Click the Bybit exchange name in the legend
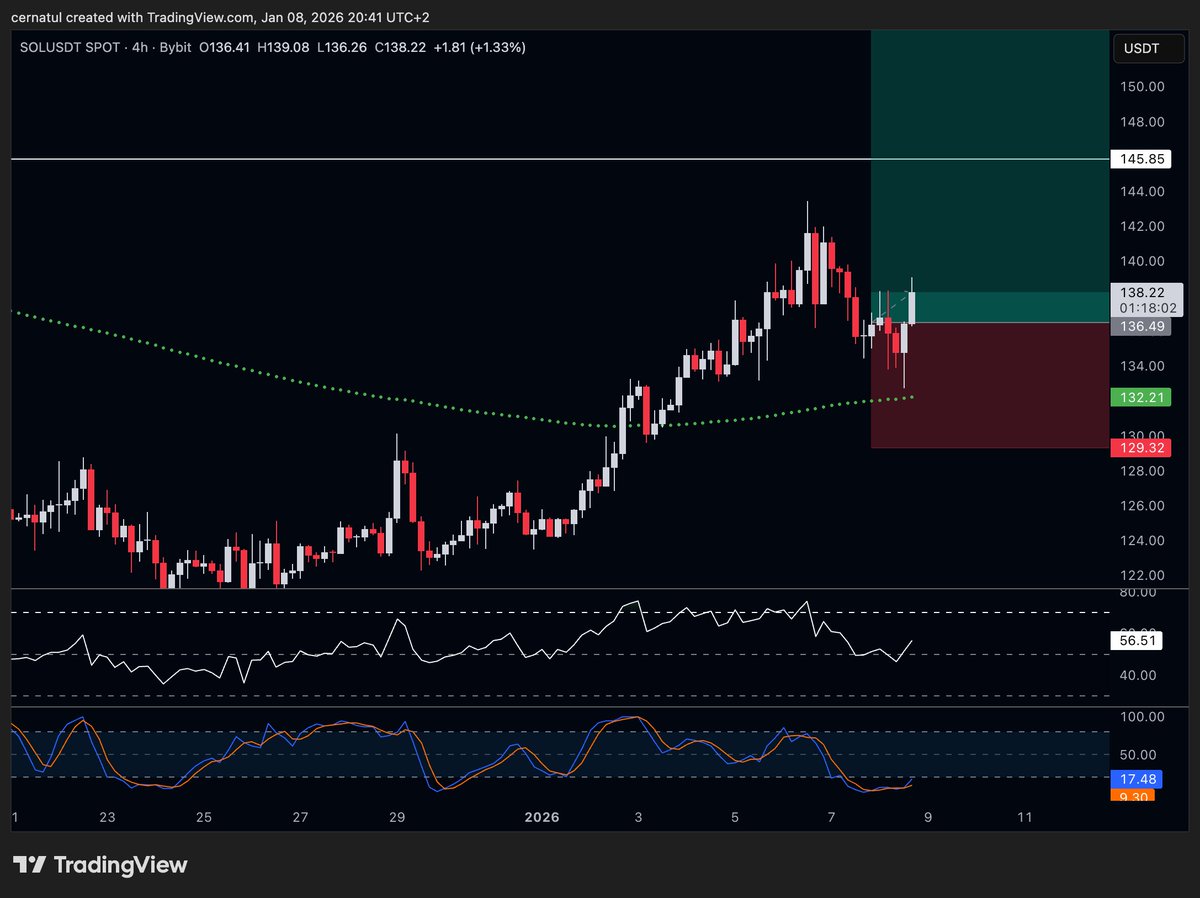The height and width of the screenshot is (898, 1200). pos(177,47)
